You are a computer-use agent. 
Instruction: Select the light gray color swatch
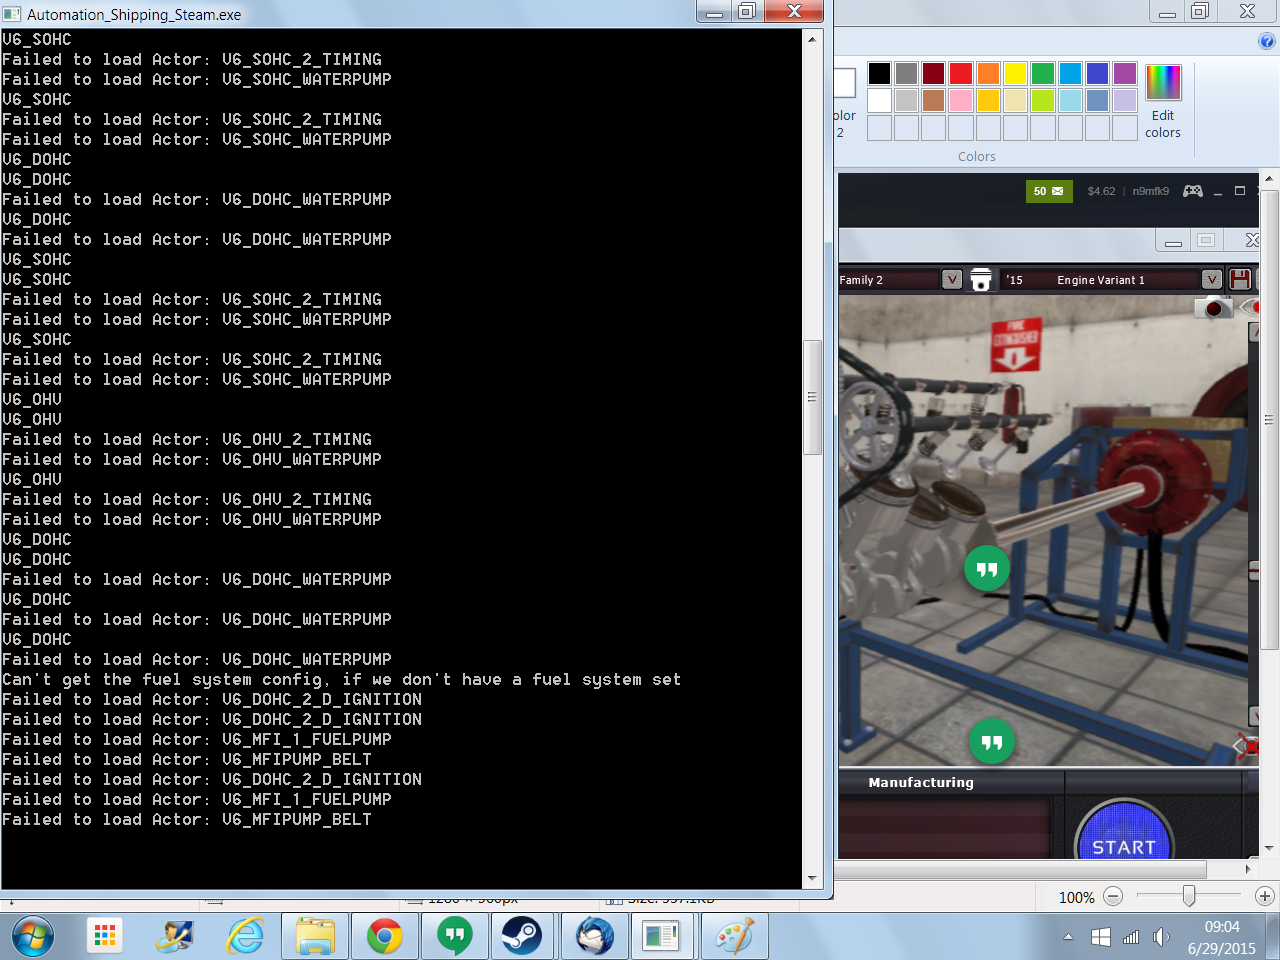pyautogui.click(x=907, y=100)
